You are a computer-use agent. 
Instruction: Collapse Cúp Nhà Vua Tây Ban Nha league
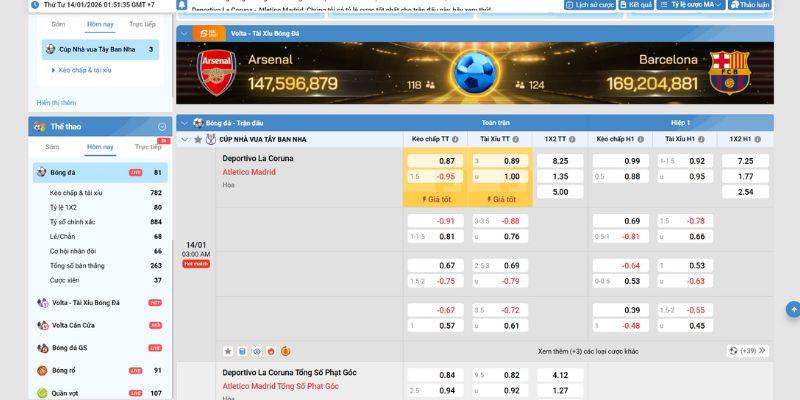[185, 139]
